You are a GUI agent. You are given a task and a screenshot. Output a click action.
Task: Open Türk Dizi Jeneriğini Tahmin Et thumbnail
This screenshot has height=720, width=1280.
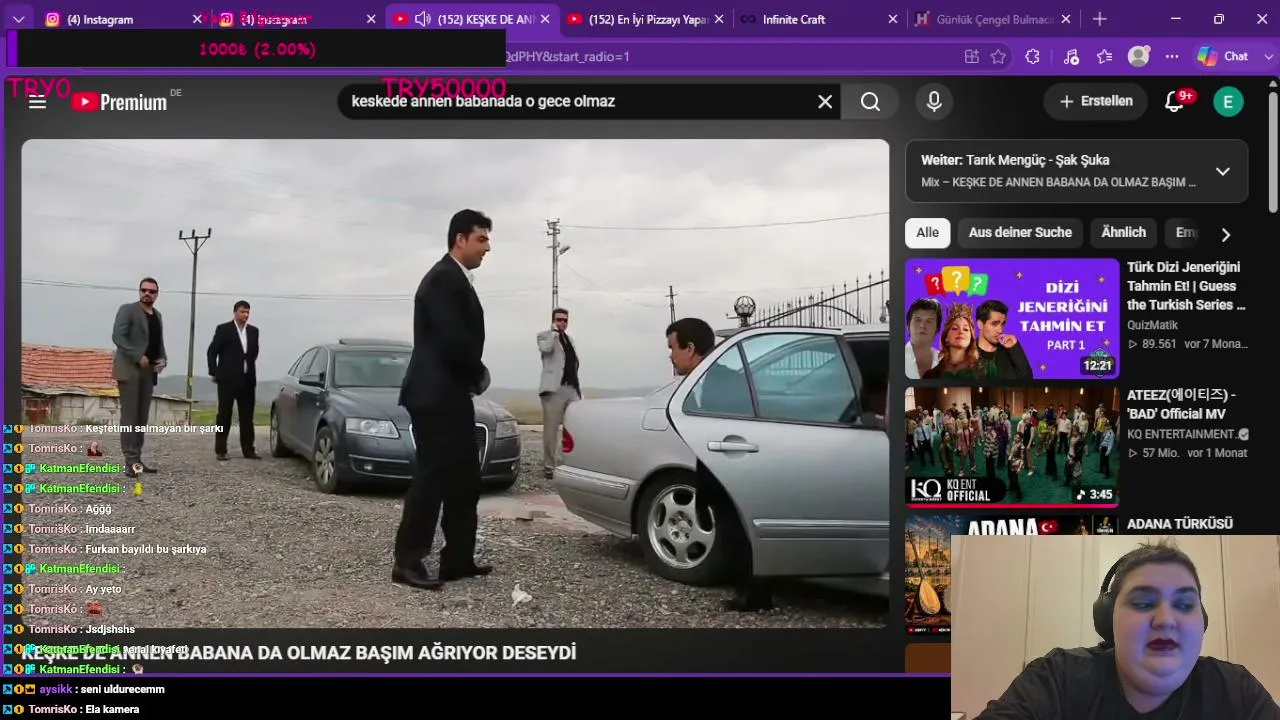1012,318
